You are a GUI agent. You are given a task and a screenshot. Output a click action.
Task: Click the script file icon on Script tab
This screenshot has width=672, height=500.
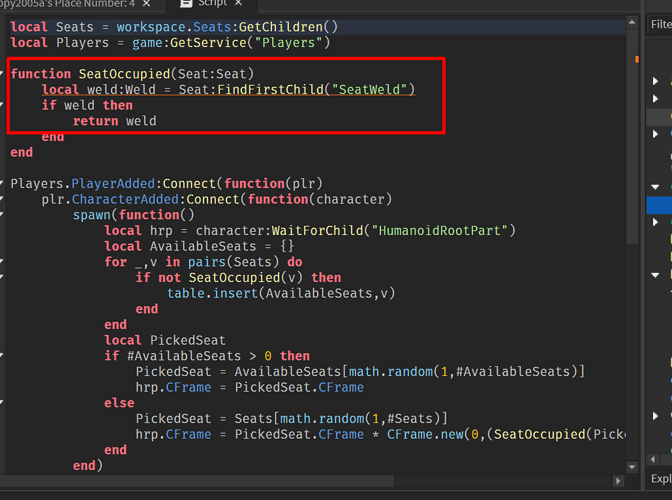click(x=186, y=3)
